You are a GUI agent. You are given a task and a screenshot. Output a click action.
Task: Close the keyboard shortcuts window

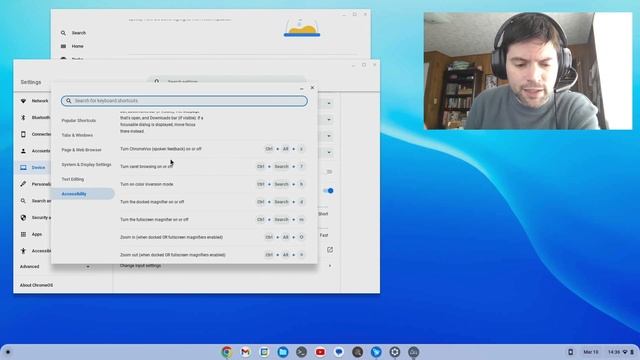[312, 88]
